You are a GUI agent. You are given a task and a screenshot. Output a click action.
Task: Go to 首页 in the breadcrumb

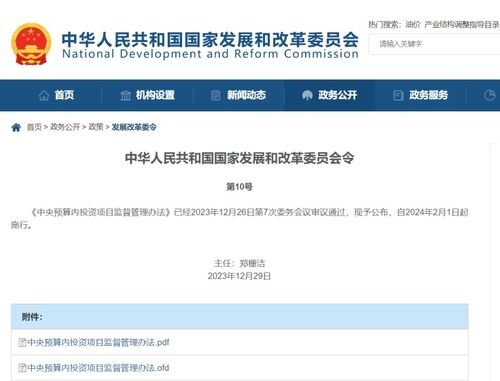tap(34, 127)
